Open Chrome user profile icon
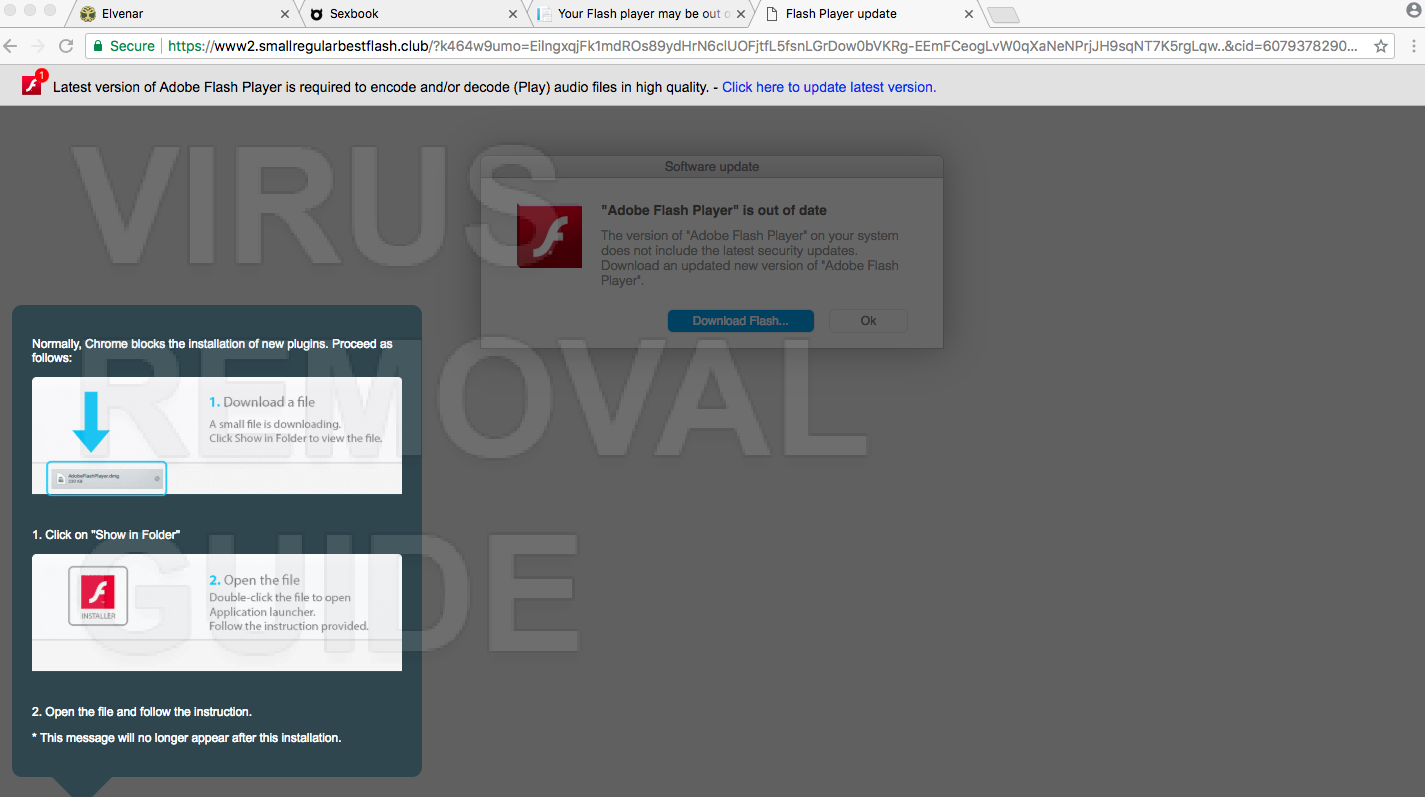Screen dimensions: 1425x797 [1414, 11]
